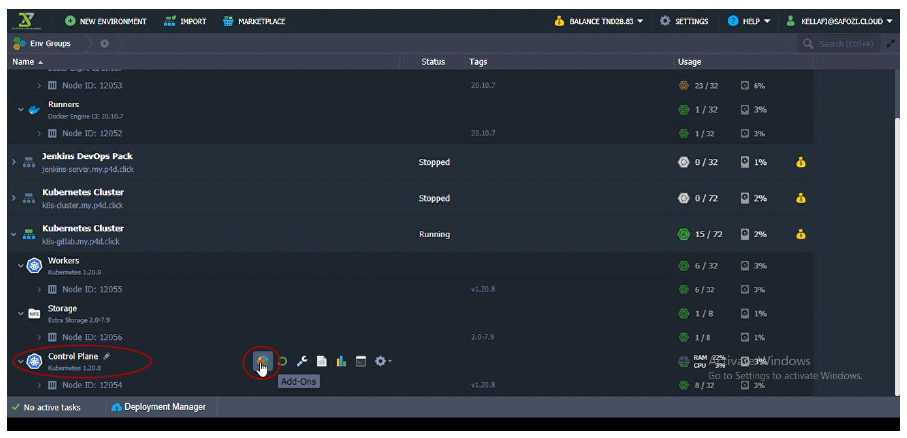This screenshot has width=907, height=438.
Task: Open k8s-cluster.my.p4d.click link
Action: (82, 205)
